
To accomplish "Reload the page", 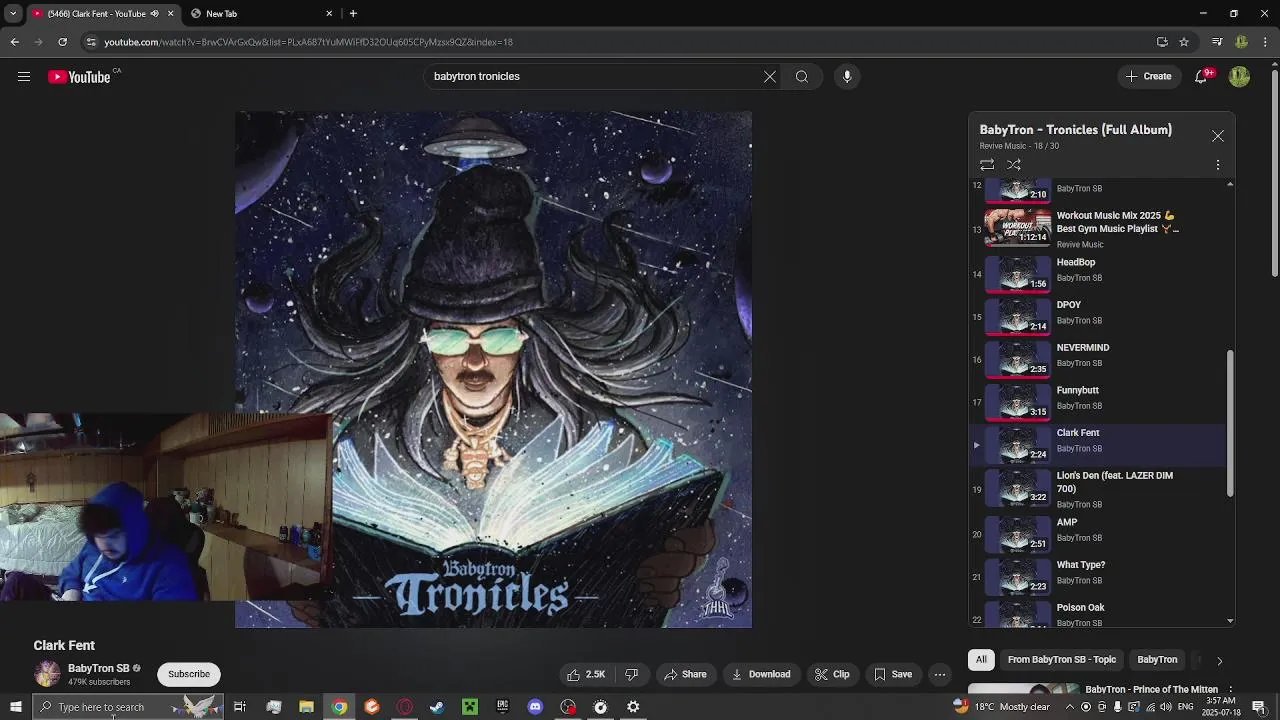I will click(62, 42).
